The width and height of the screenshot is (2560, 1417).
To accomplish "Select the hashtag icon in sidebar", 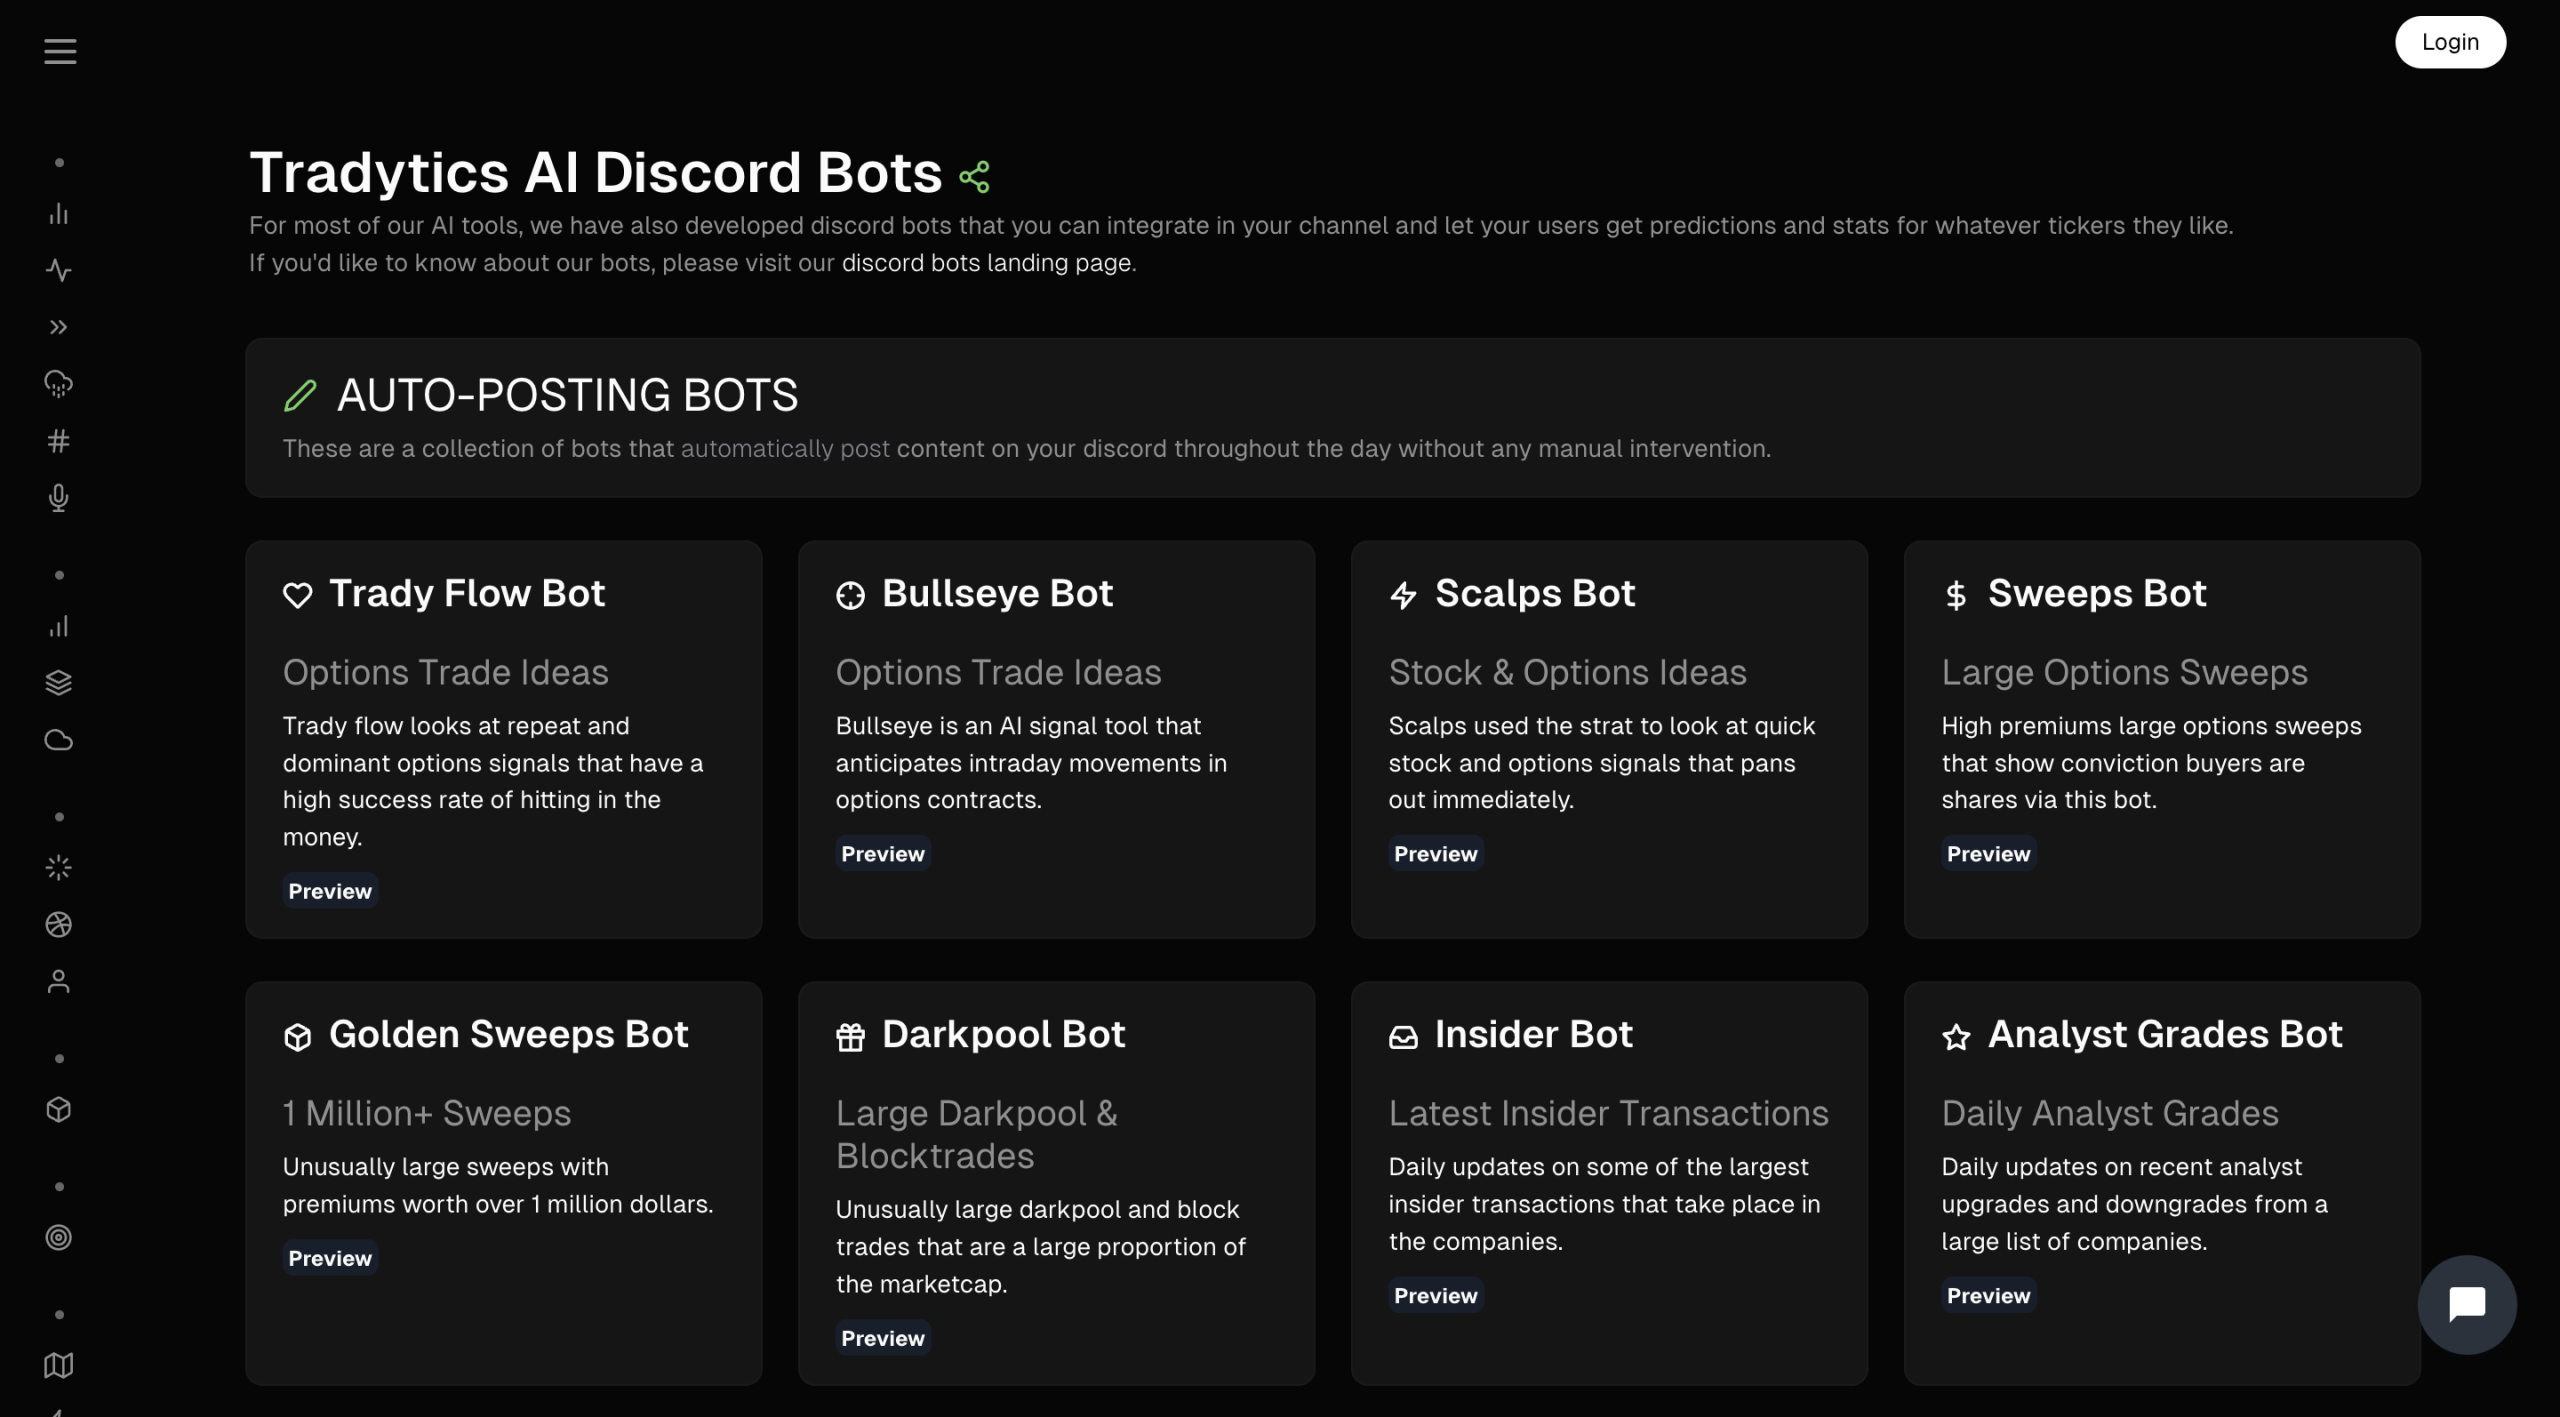I will tap(59, 441).
